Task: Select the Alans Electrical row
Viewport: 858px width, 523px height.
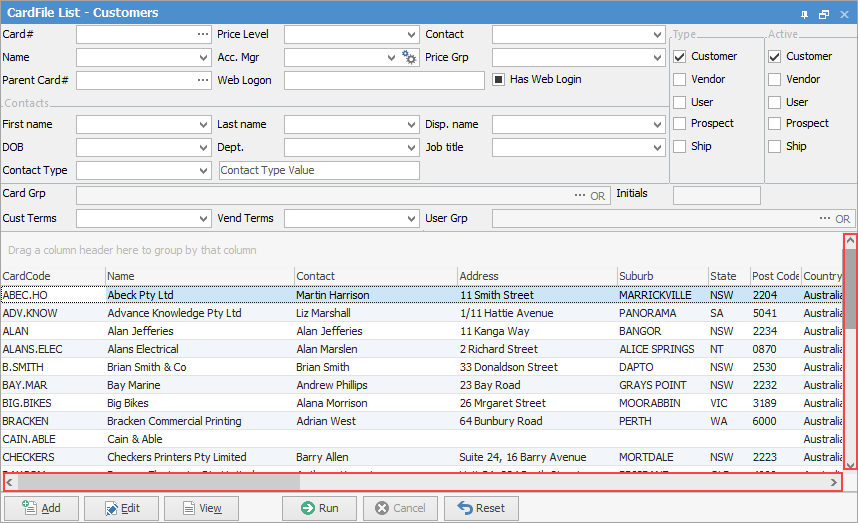Action: [143, 349]
